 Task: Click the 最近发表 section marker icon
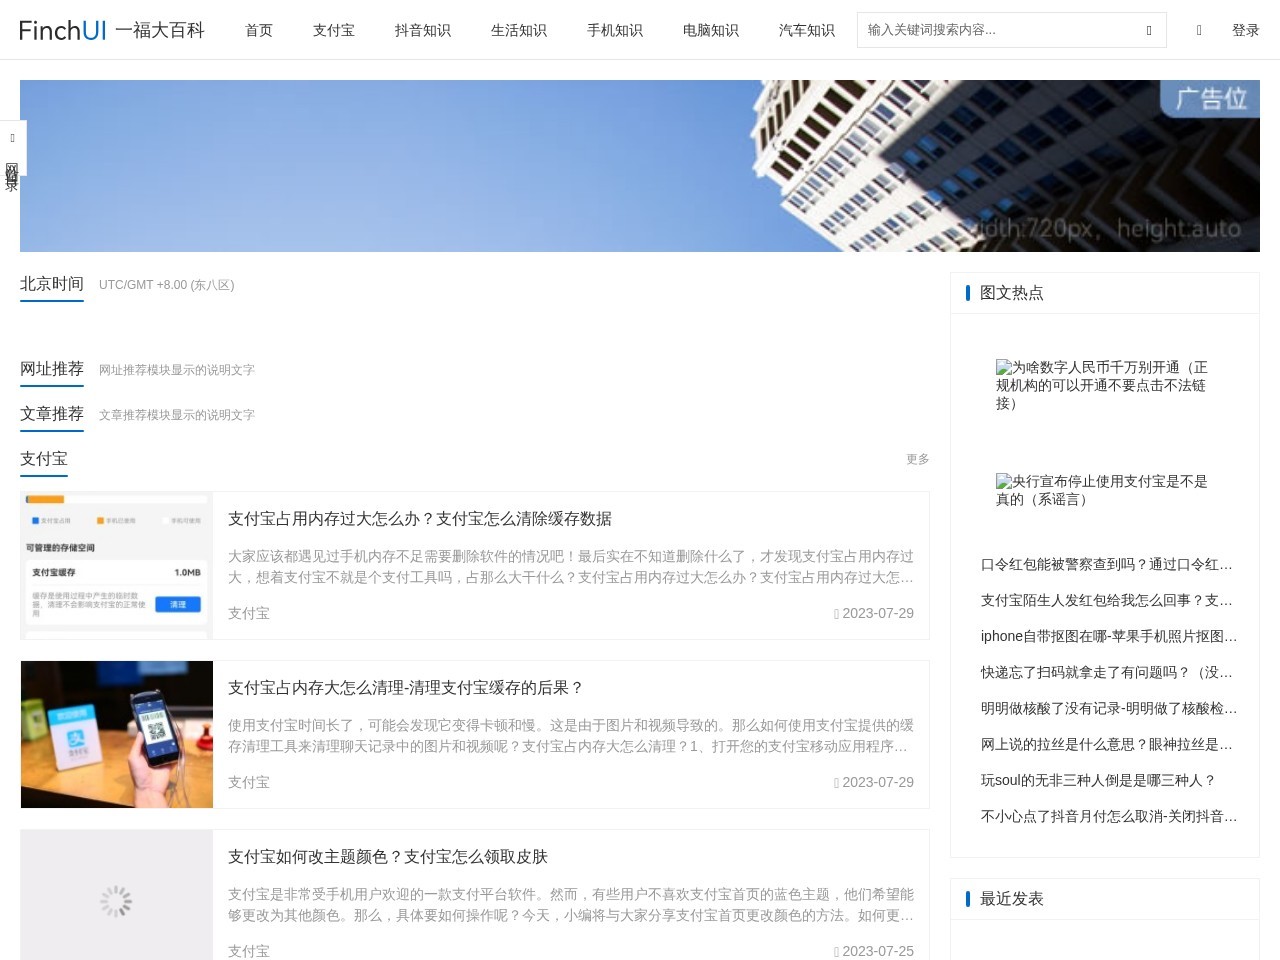click(968, 898)
